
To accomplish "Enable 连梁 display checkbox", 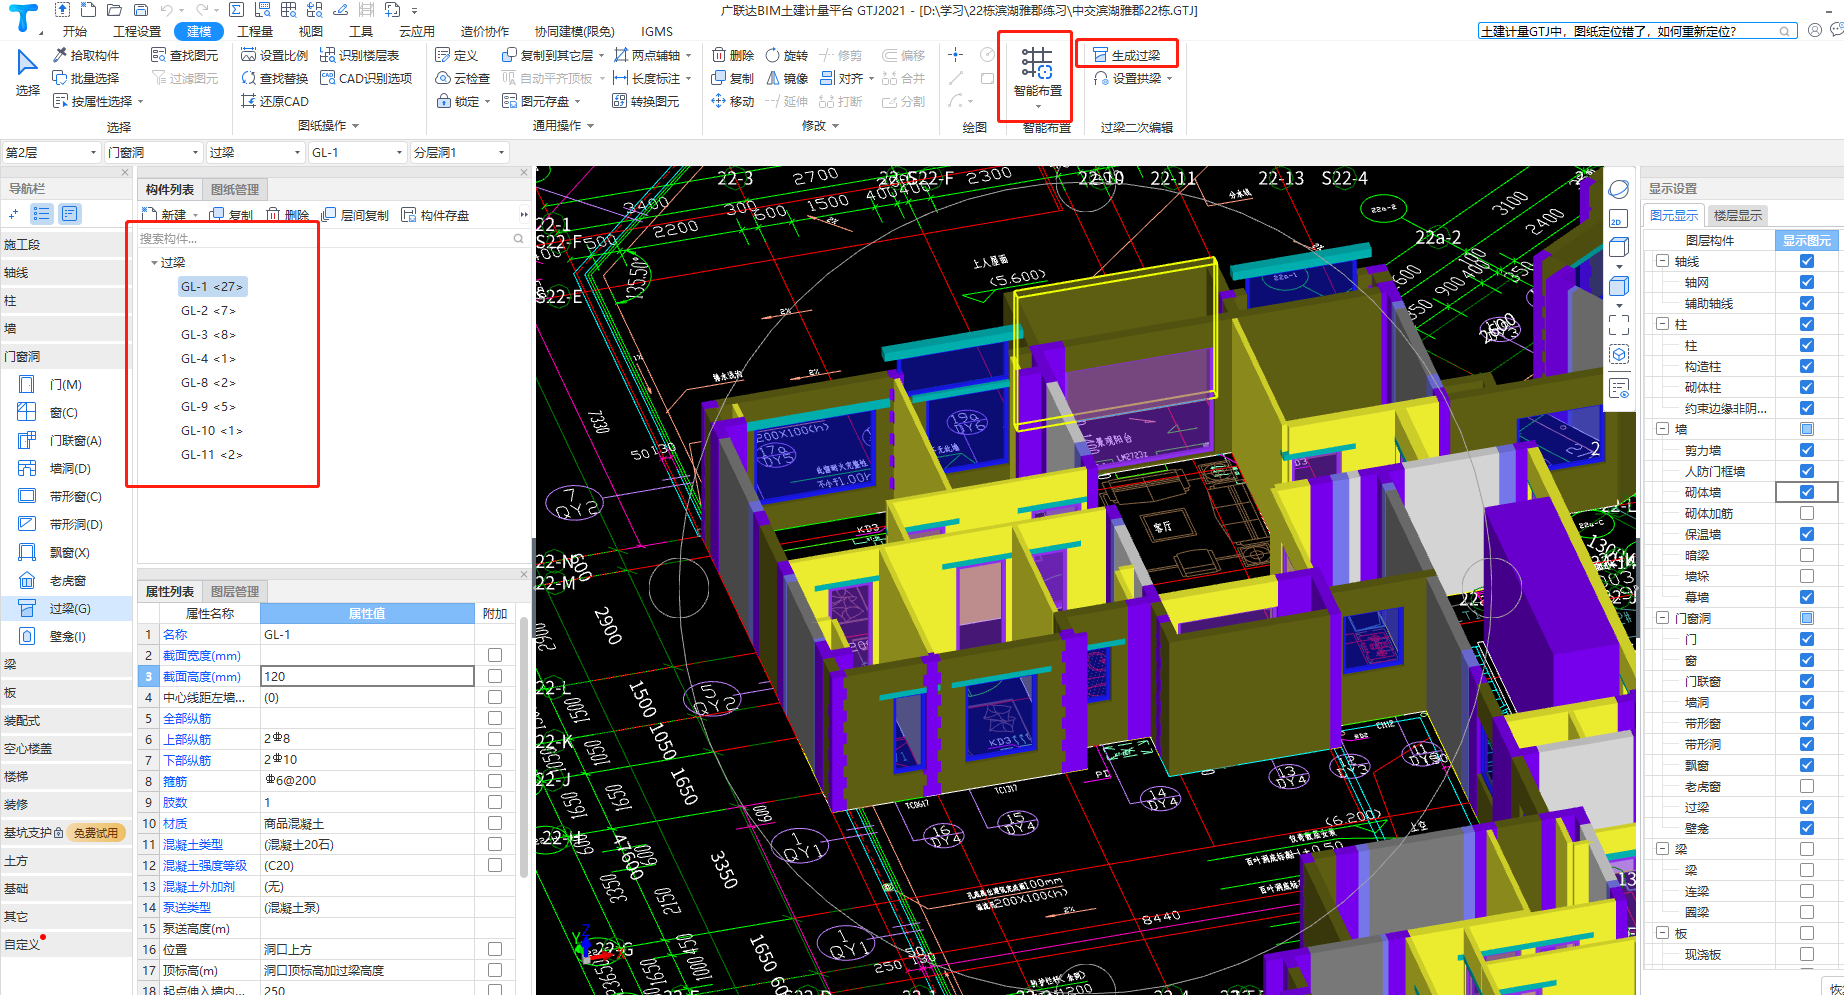I will (x=1806, y=891).
